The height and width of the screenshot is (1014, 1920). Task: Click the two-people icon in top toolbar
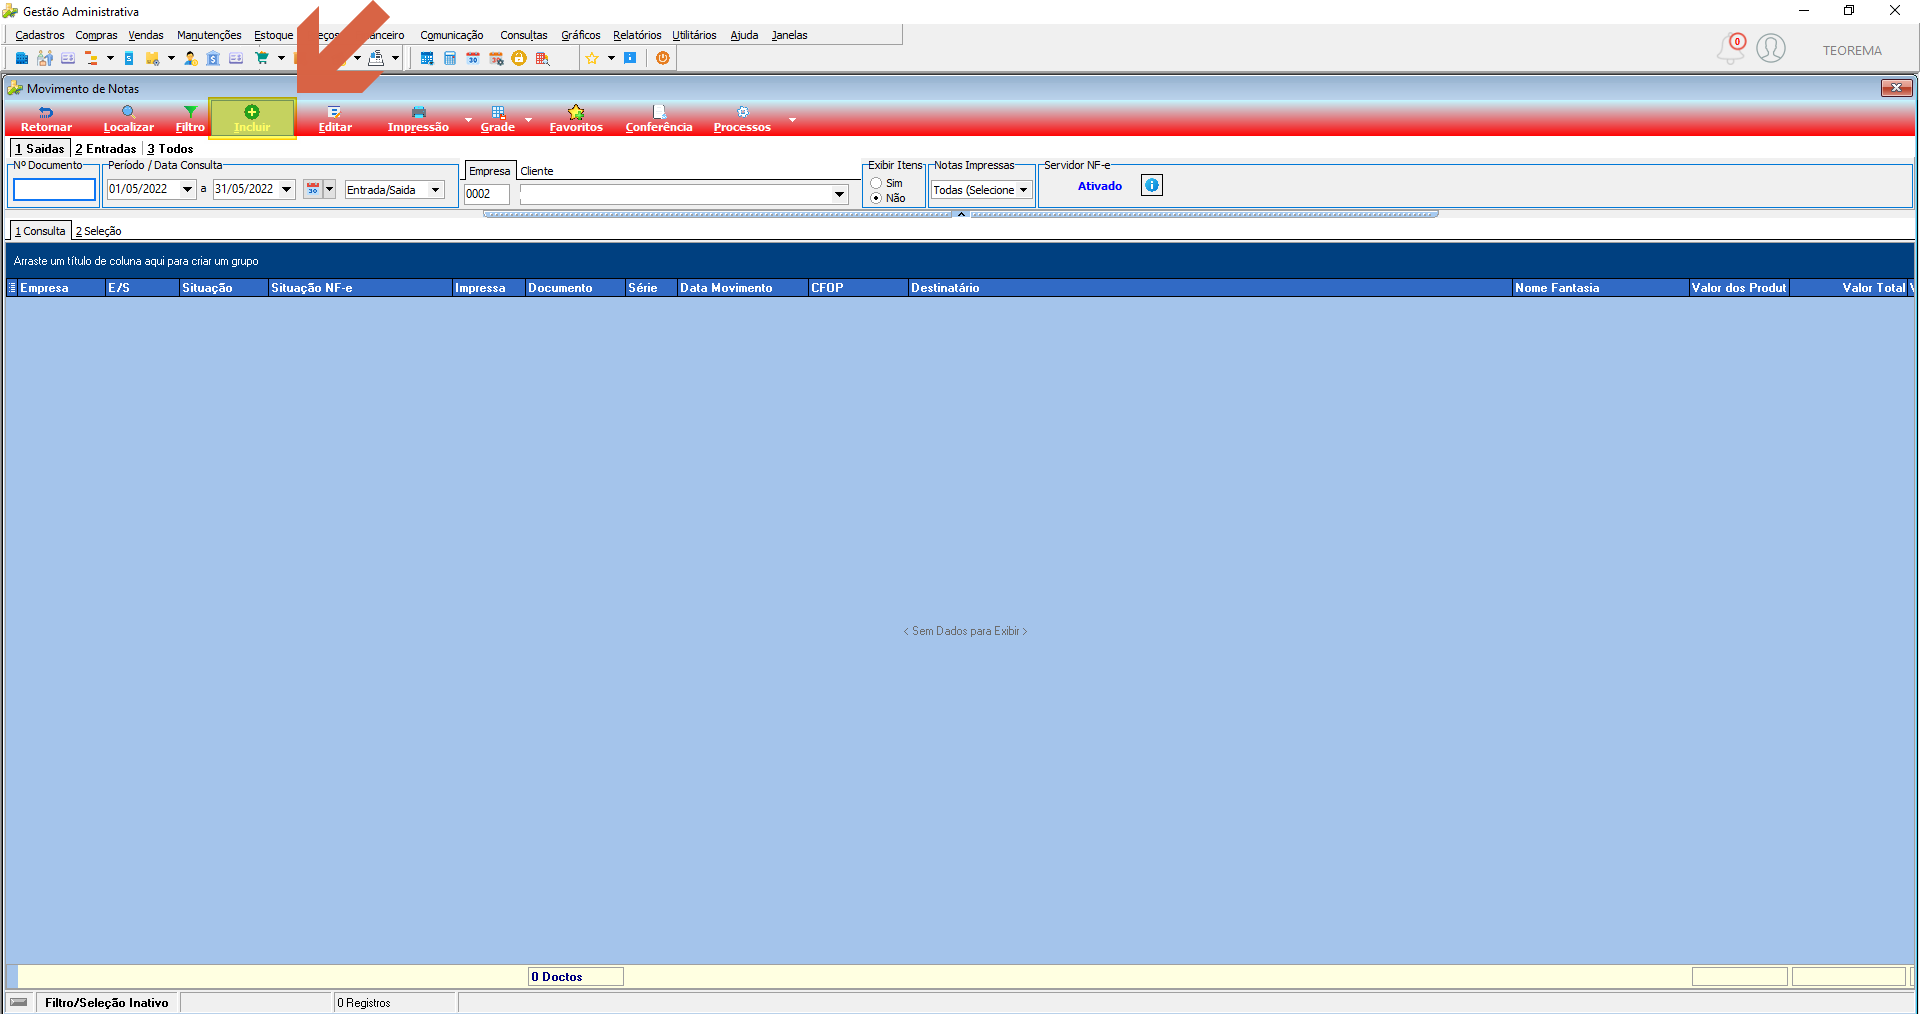pyautogui.click(x=45, y=58)
